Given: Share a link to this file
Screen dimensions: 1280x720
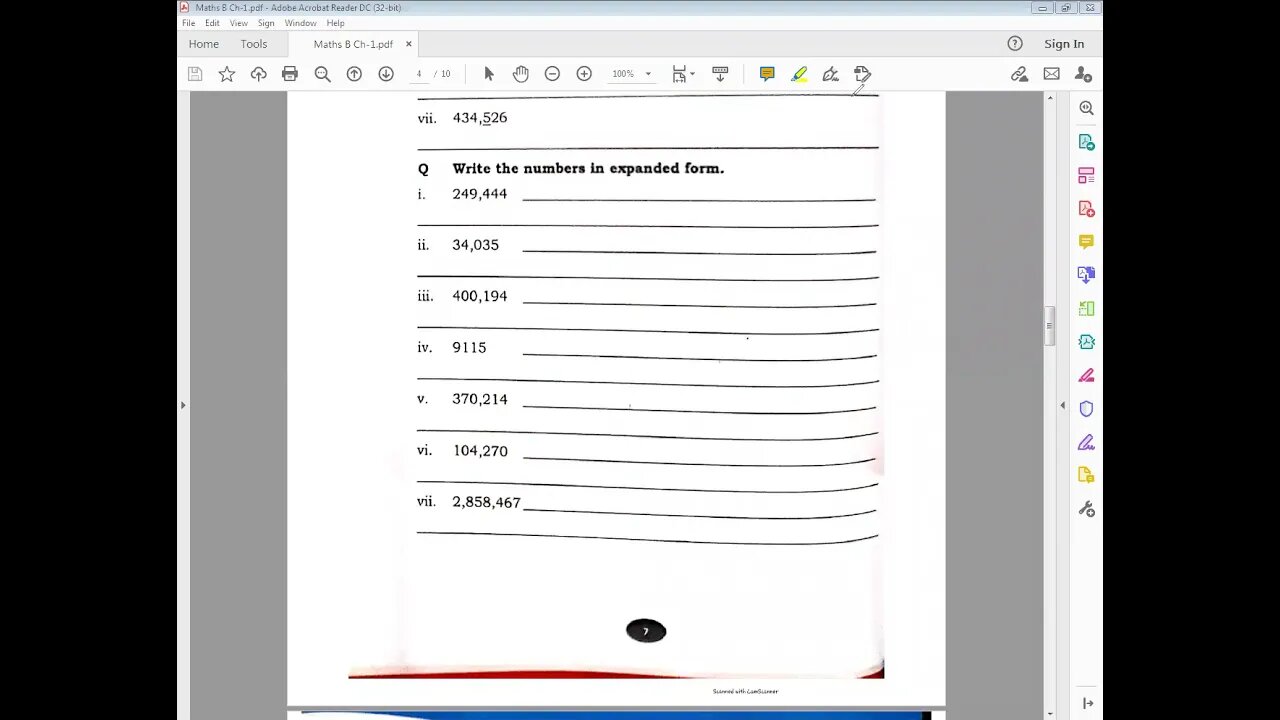Looking at the screenshot, I should pos(1019,74).
